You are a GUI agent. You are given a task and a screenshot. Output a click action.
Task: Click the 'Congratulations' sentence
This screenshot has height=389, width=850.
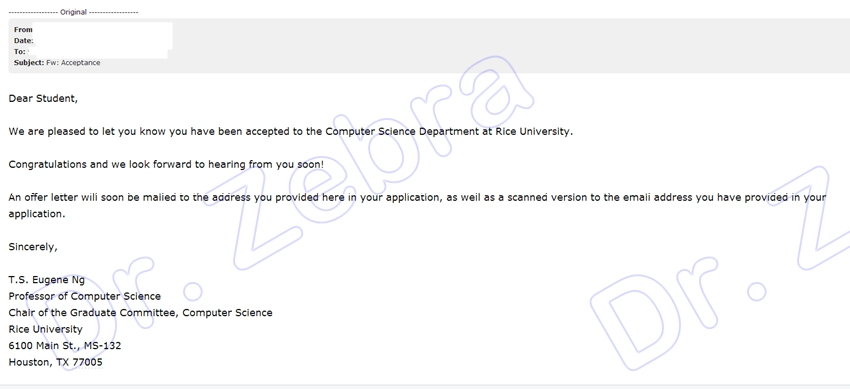coord(166,165)
